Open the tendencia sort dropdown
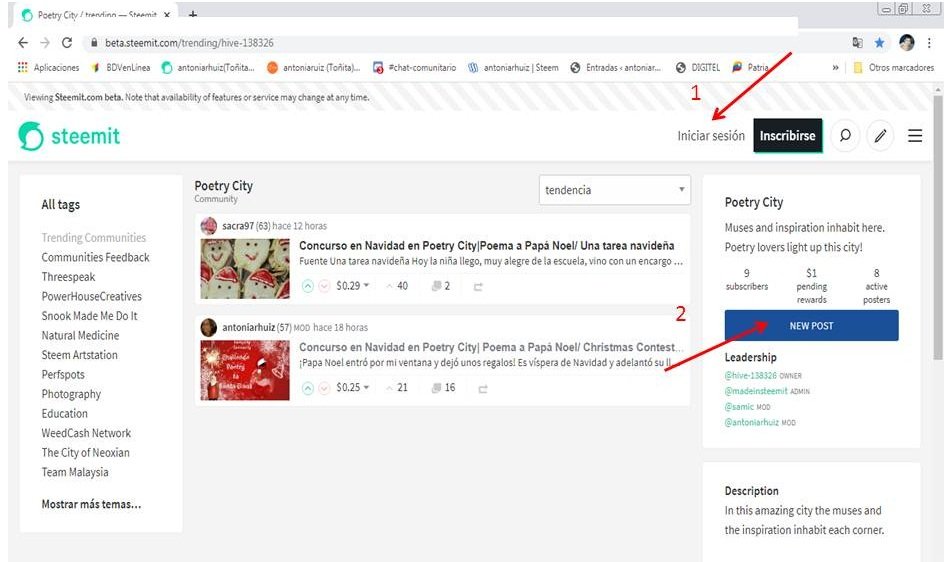 coord(614,190)
